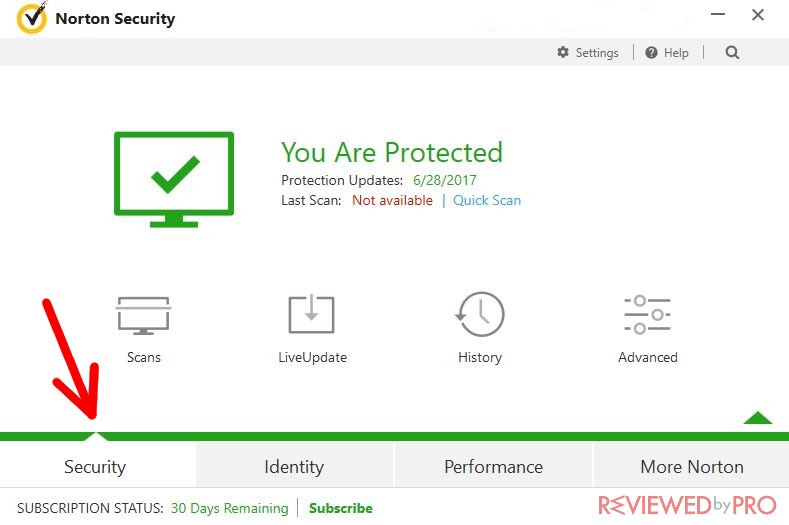Viewport: 789px width, 525px height.
Task: Click the Help text label
Action: pyautogui.click(x=676, y=53)
